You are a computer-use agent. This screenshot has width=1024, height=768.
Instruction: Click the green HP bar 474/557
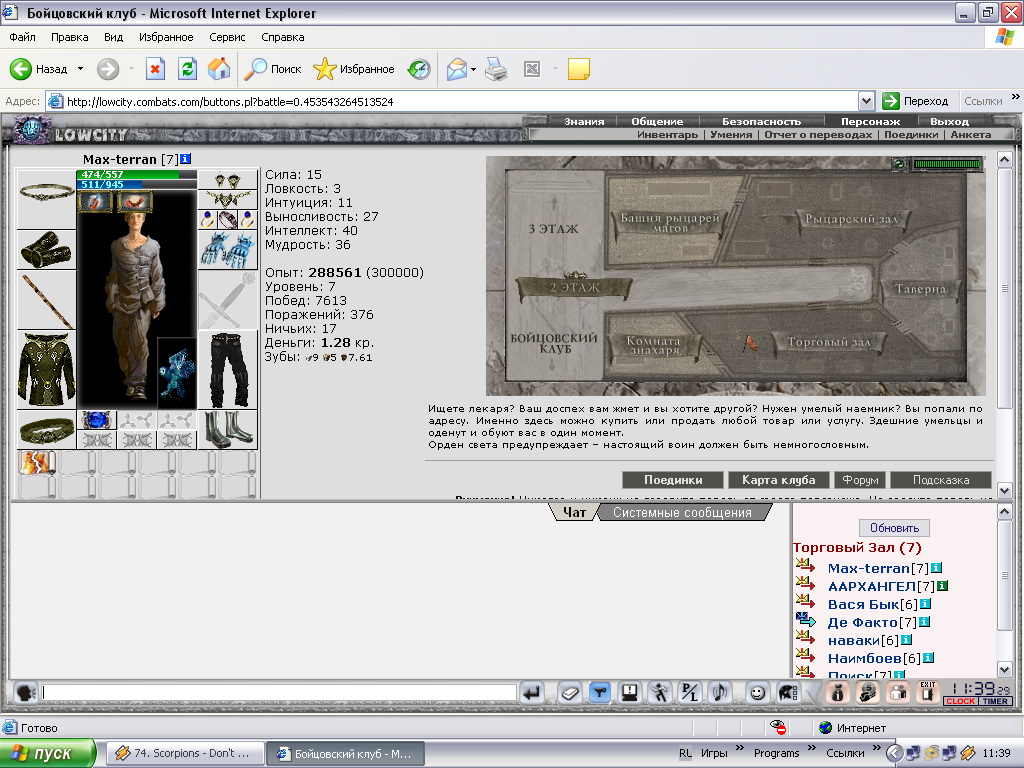point(136,174)
